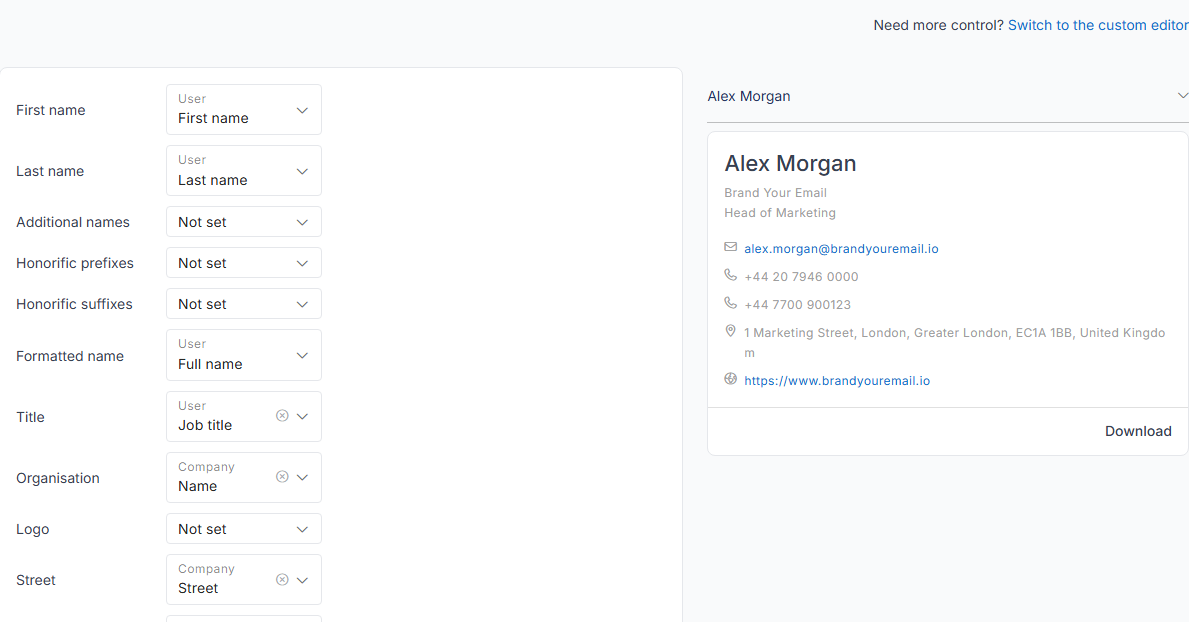Open the First name dropdown

(244, 109)
